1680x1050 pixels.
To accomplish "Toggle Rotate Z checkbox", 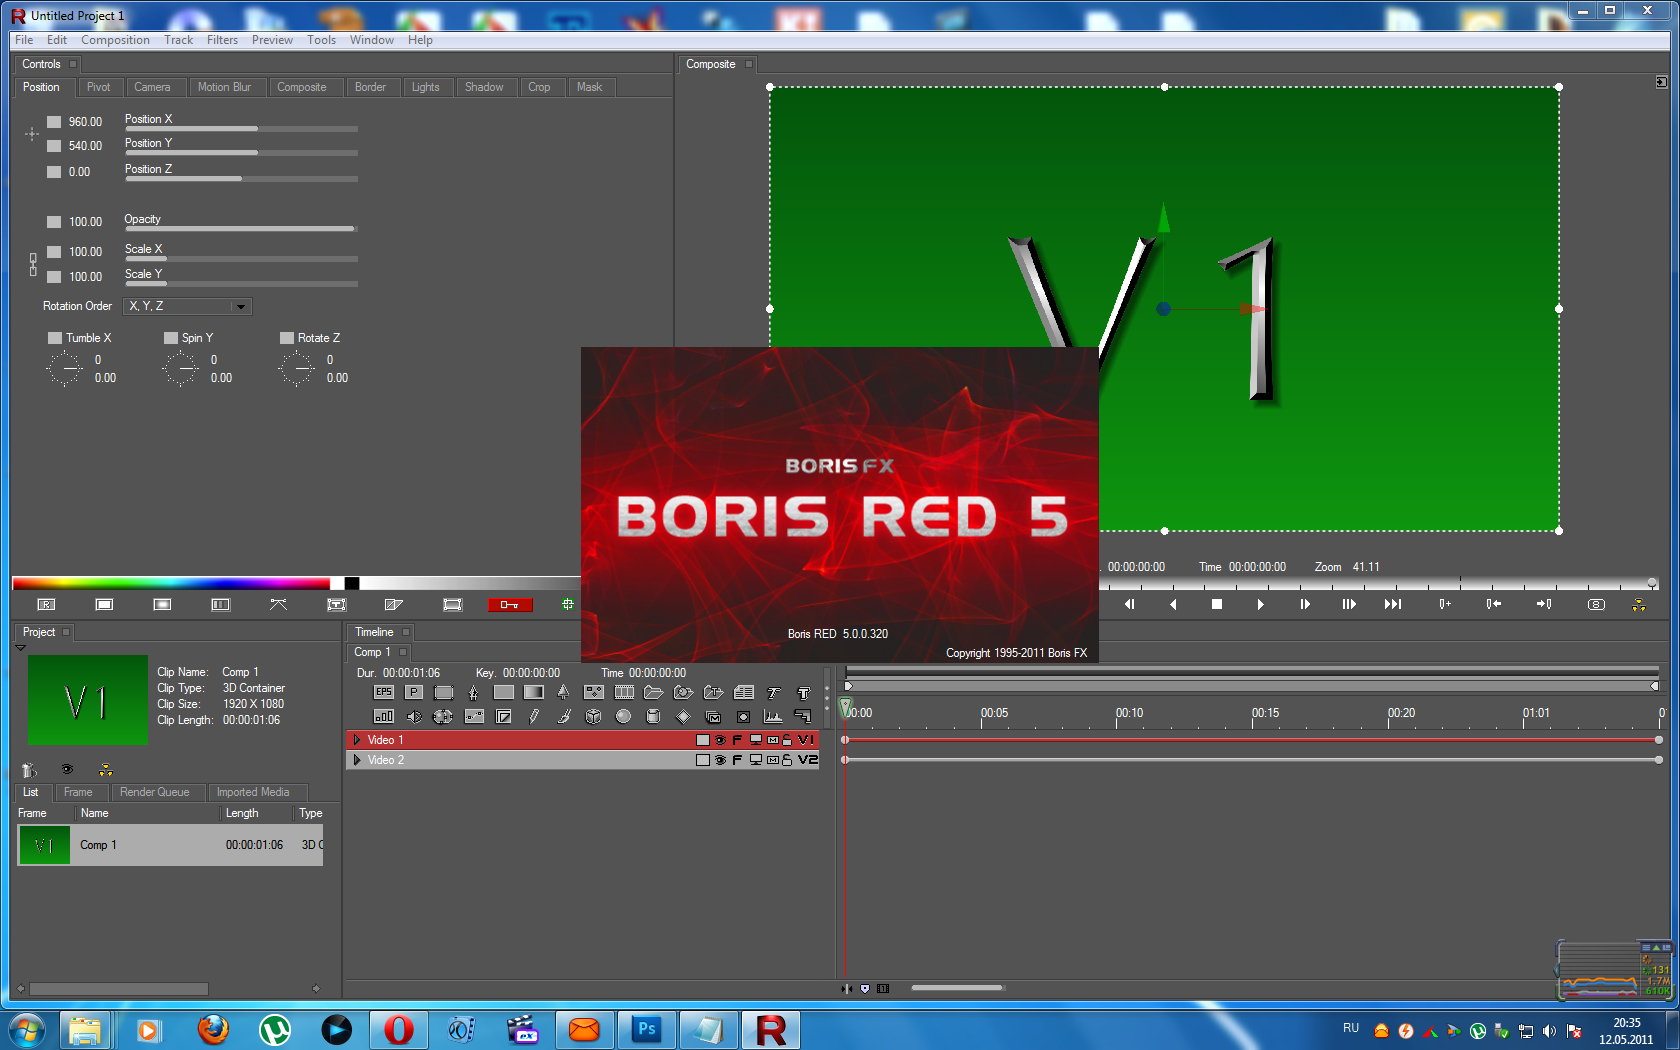I will pyautogui.click(x=287, y=338).
